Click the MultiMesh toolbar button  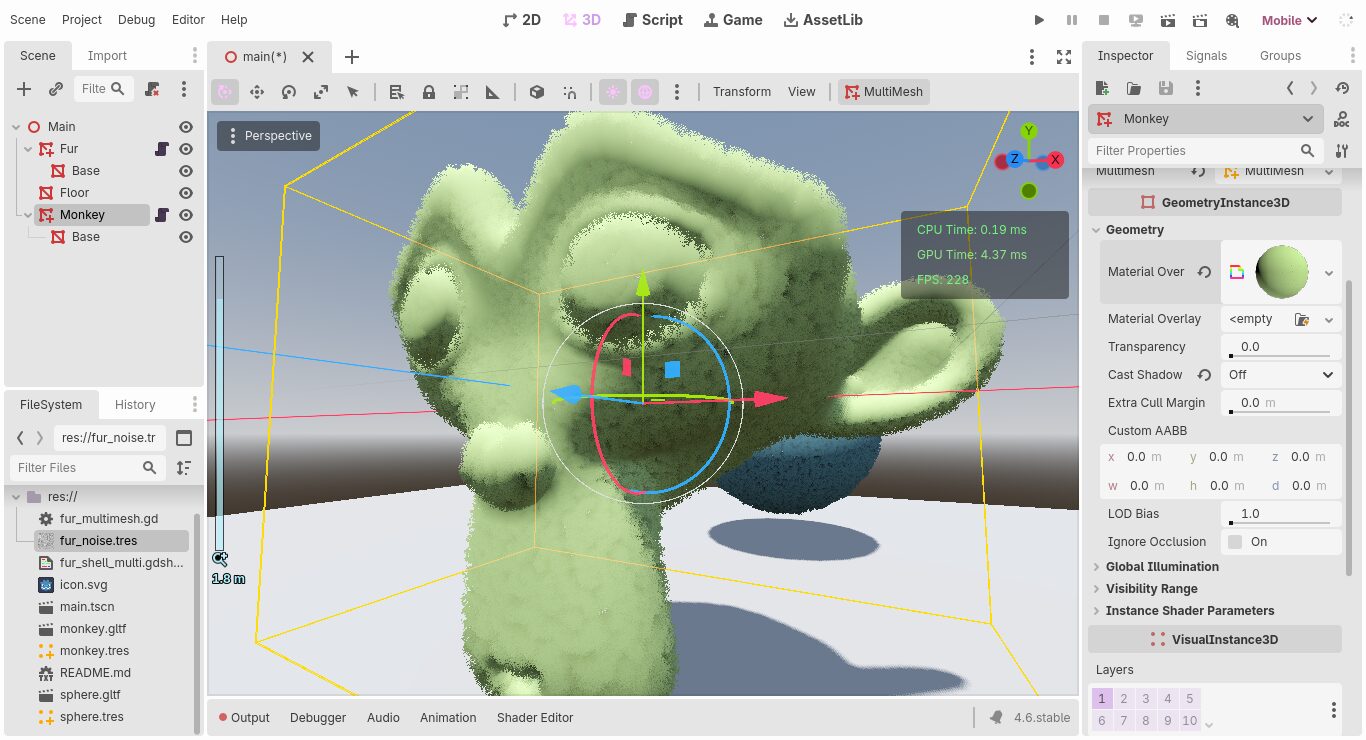pyautogui.click(x=883, y=92)
